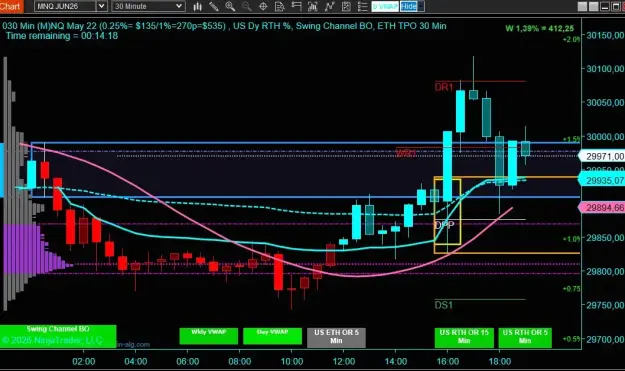Expand the MNQ JUN26 instrument dropdown arrow

pyautogui.click(x=101, y=6)
